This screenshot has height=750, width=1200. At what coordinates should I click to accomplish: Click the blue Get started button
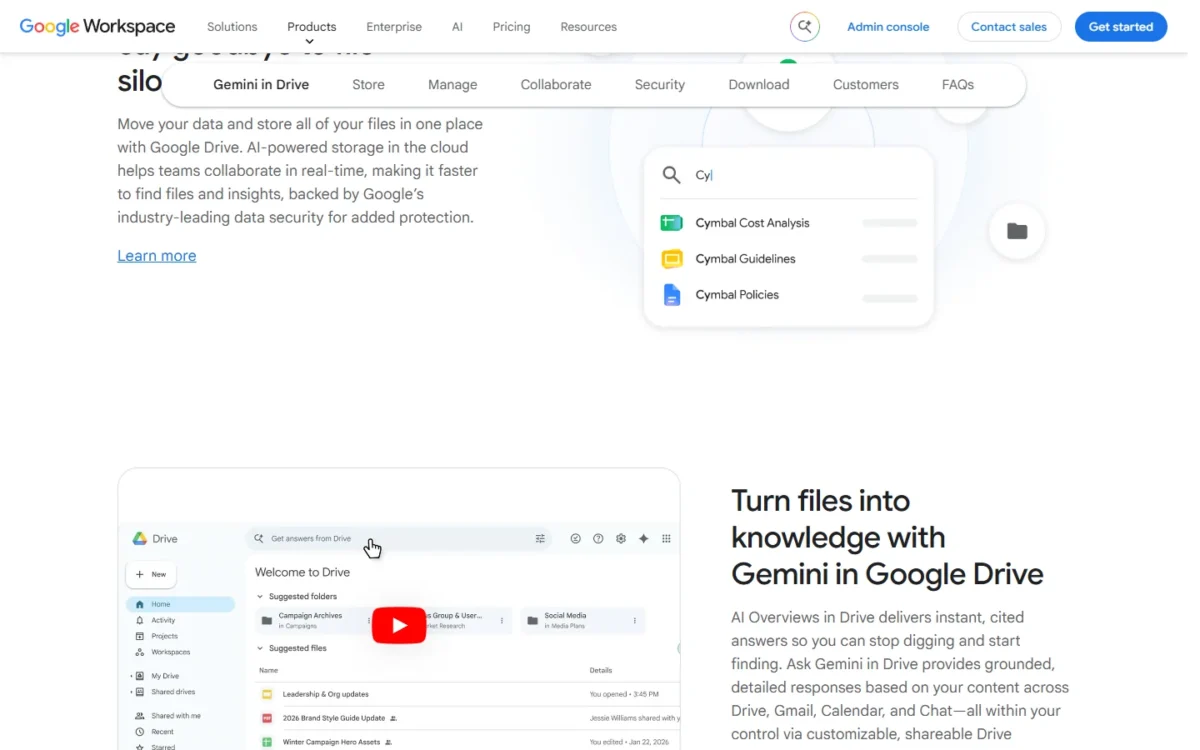1121,27
